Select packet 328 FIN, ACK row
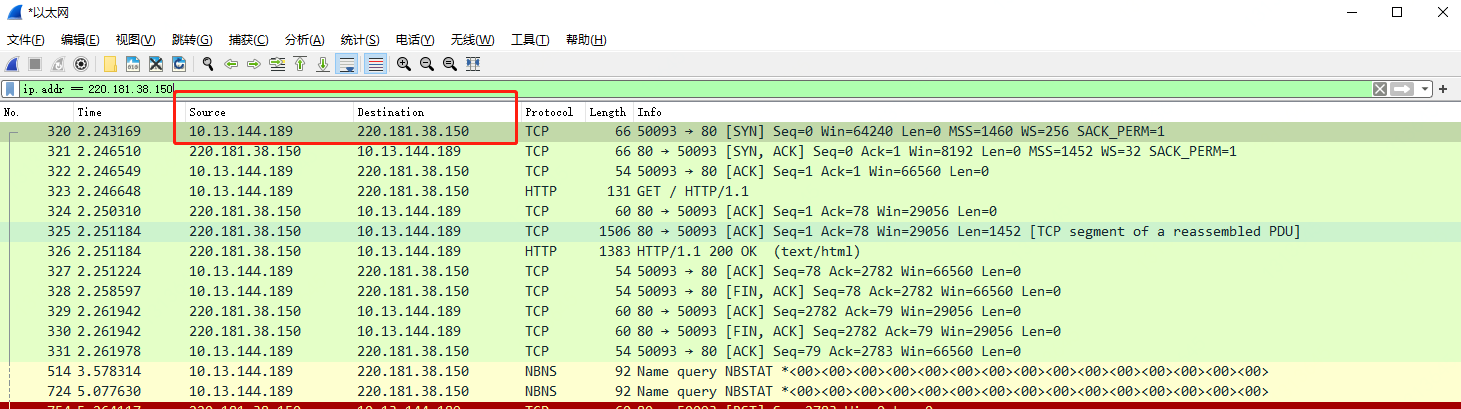1461x409 pixels. (730, 291)
